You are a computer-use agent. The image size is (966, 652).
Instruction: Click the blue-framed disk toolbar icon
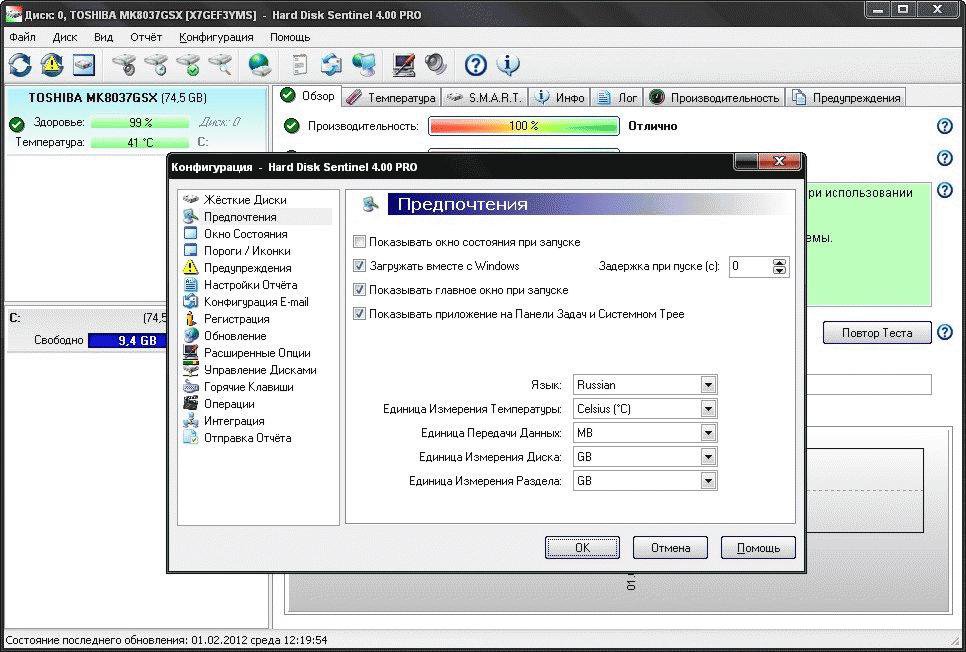[x=84, y=65]
